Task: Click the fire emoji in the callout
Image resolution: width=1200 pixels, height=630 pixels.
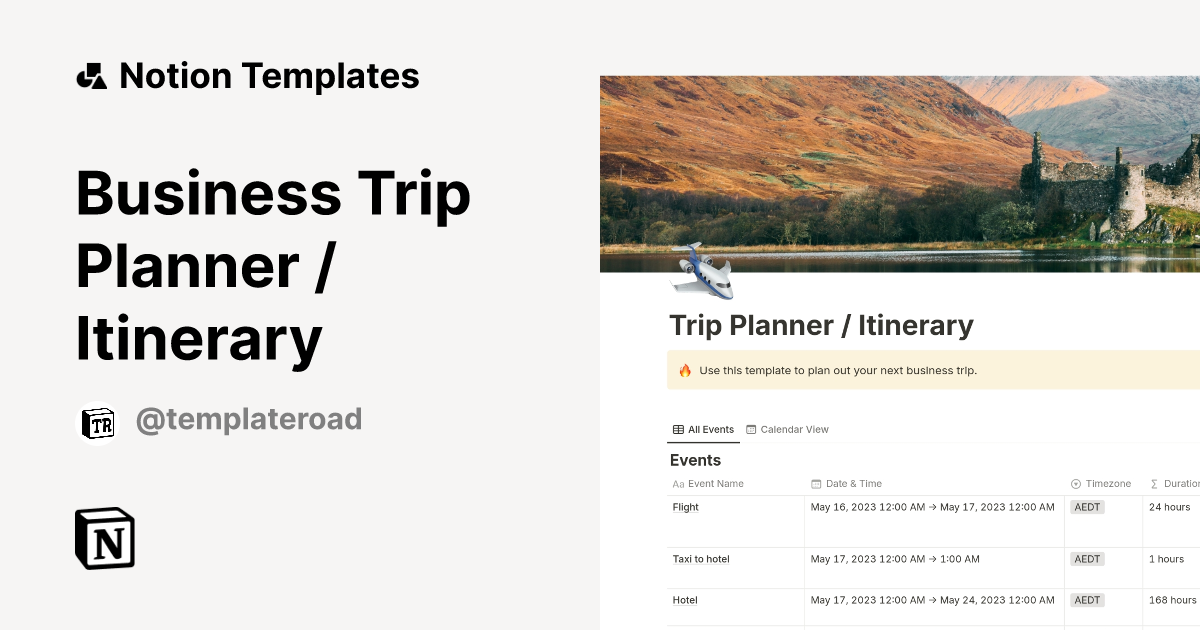Action: click(x=684, y=370)
